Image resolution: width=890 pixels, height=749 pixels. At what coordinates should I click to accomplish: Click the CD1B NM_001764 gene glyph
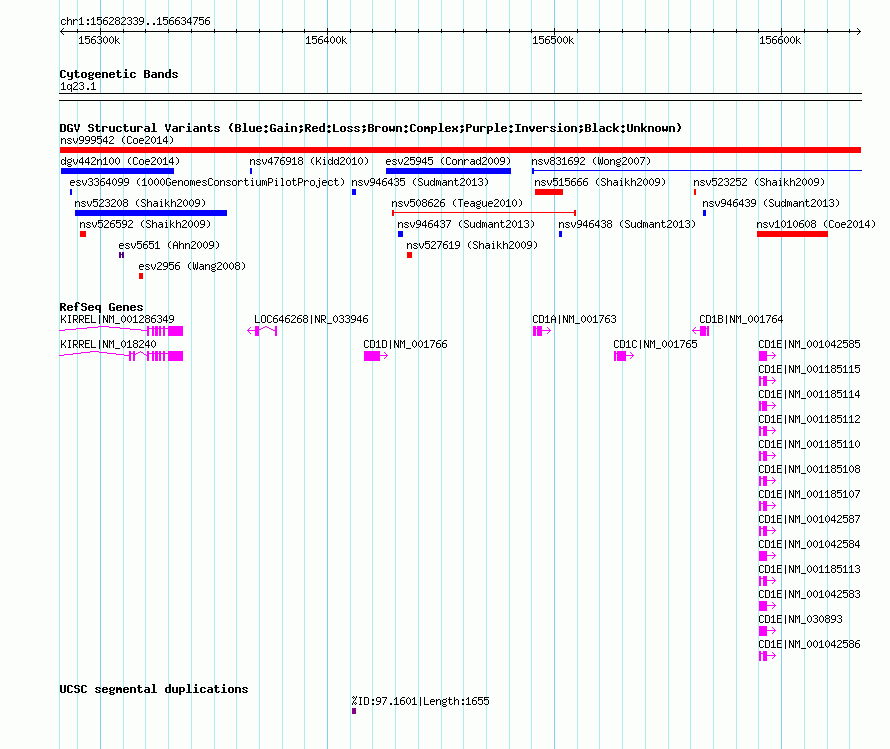(x=701, y=331)
